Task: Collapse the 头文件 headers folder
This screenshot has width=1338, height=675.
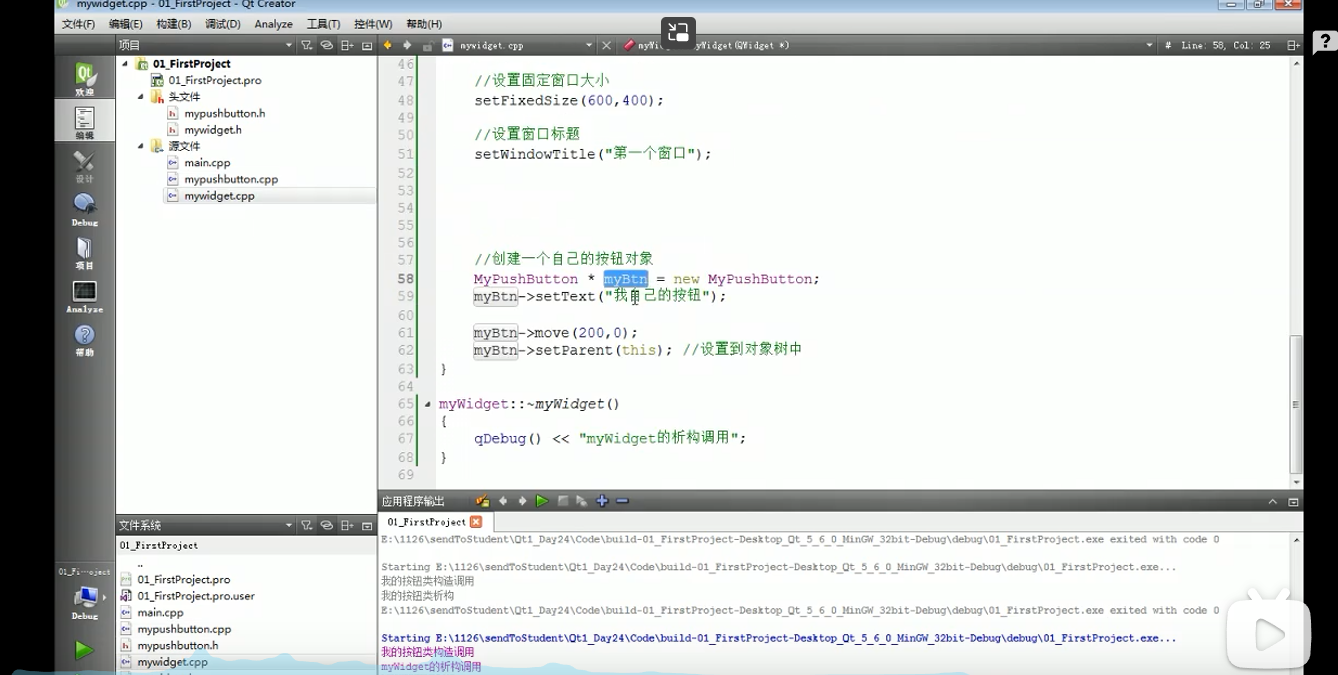Action: point(141,97)
